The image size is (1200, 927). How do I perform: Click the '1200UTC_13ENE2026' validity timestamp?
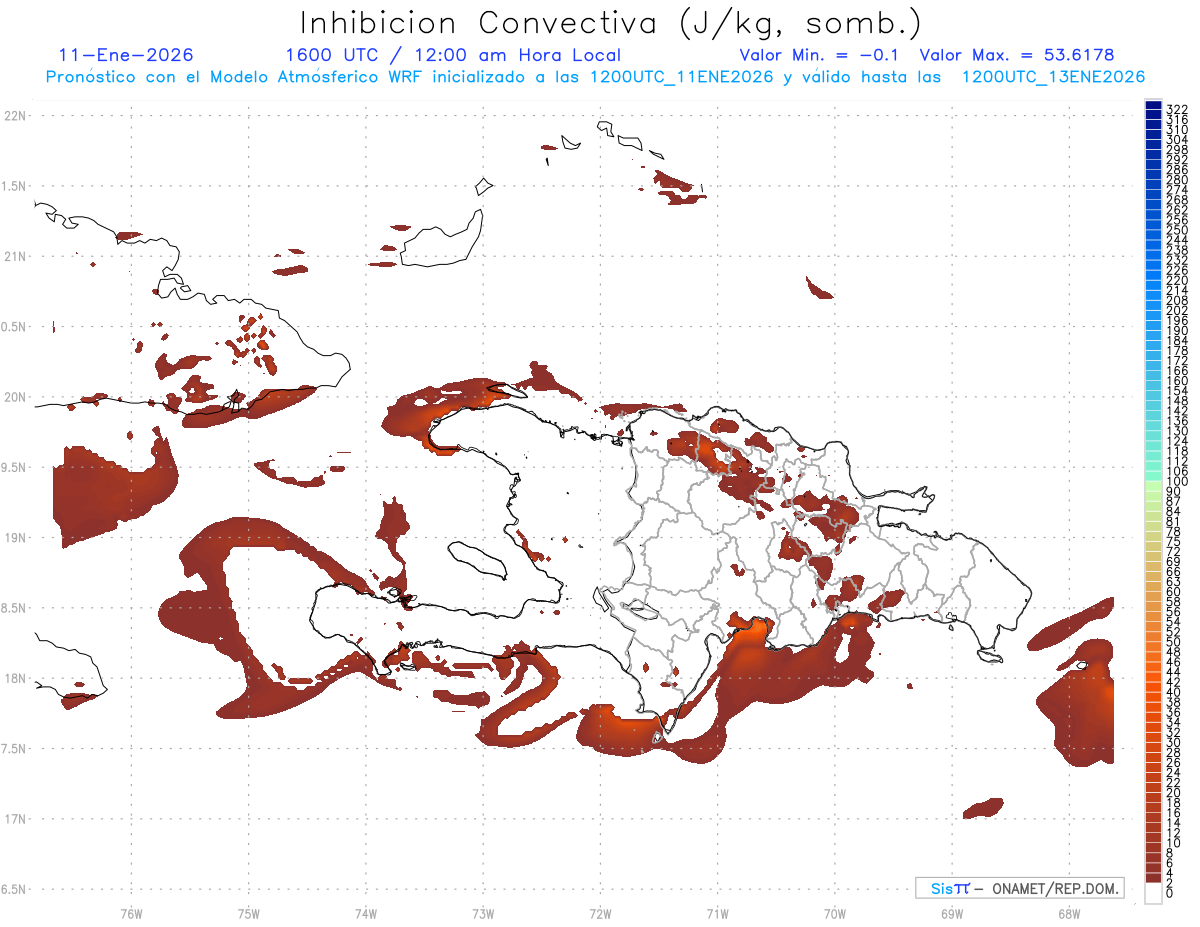pyautogui.click(x=1053, y=77)
